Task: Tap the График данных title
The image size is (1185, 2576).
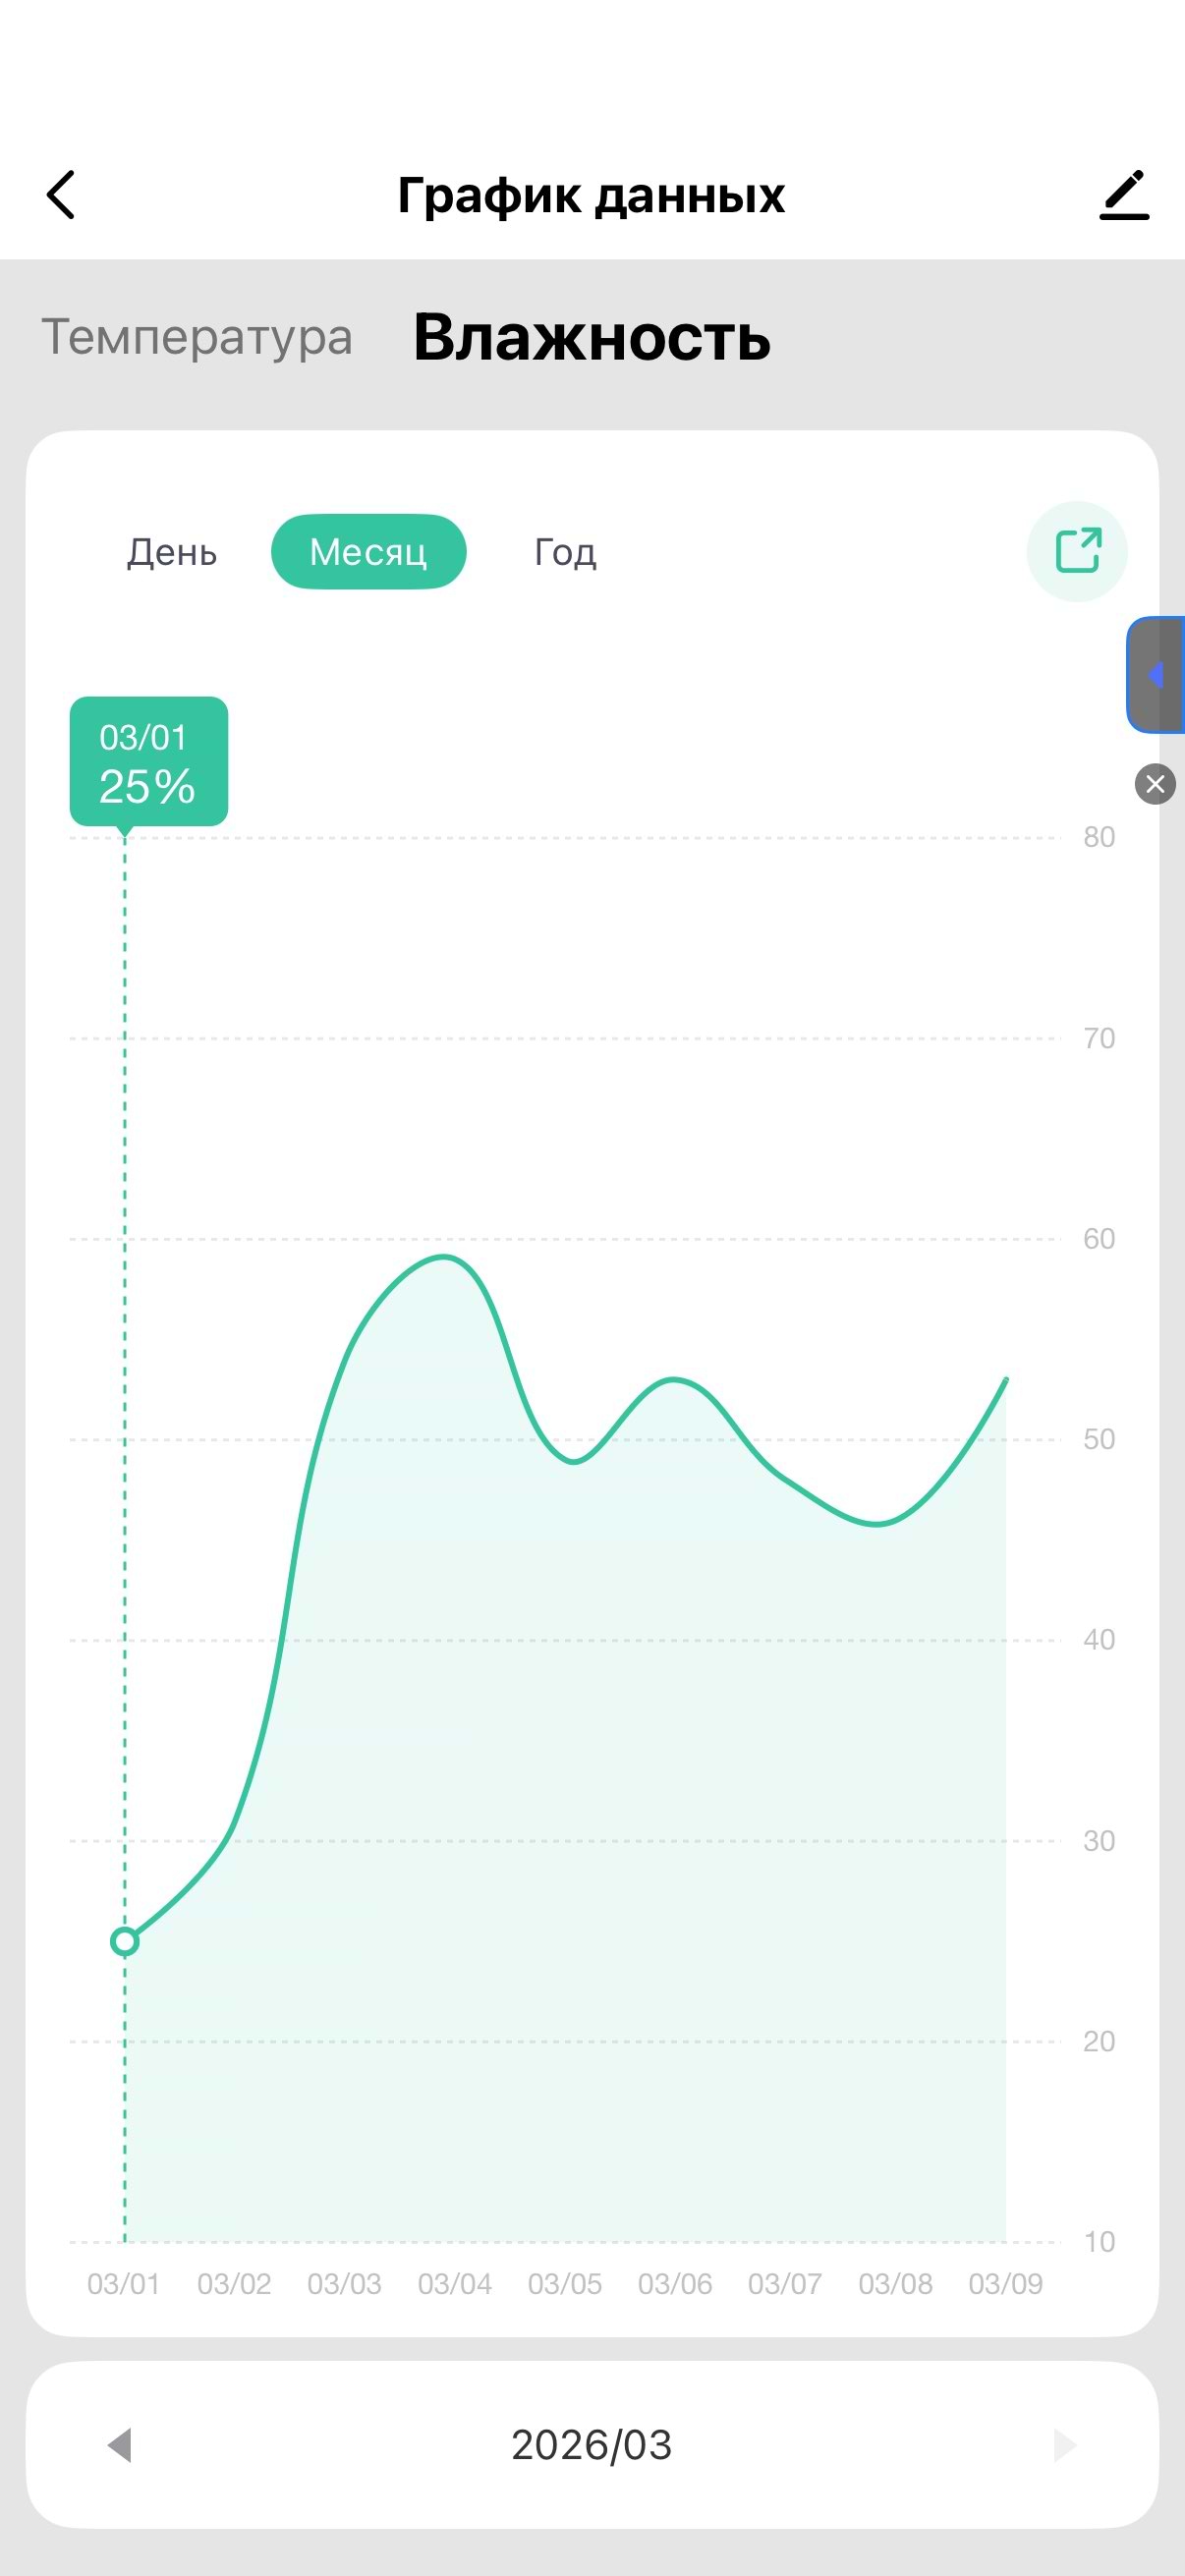Action: (x=591, y=195)
